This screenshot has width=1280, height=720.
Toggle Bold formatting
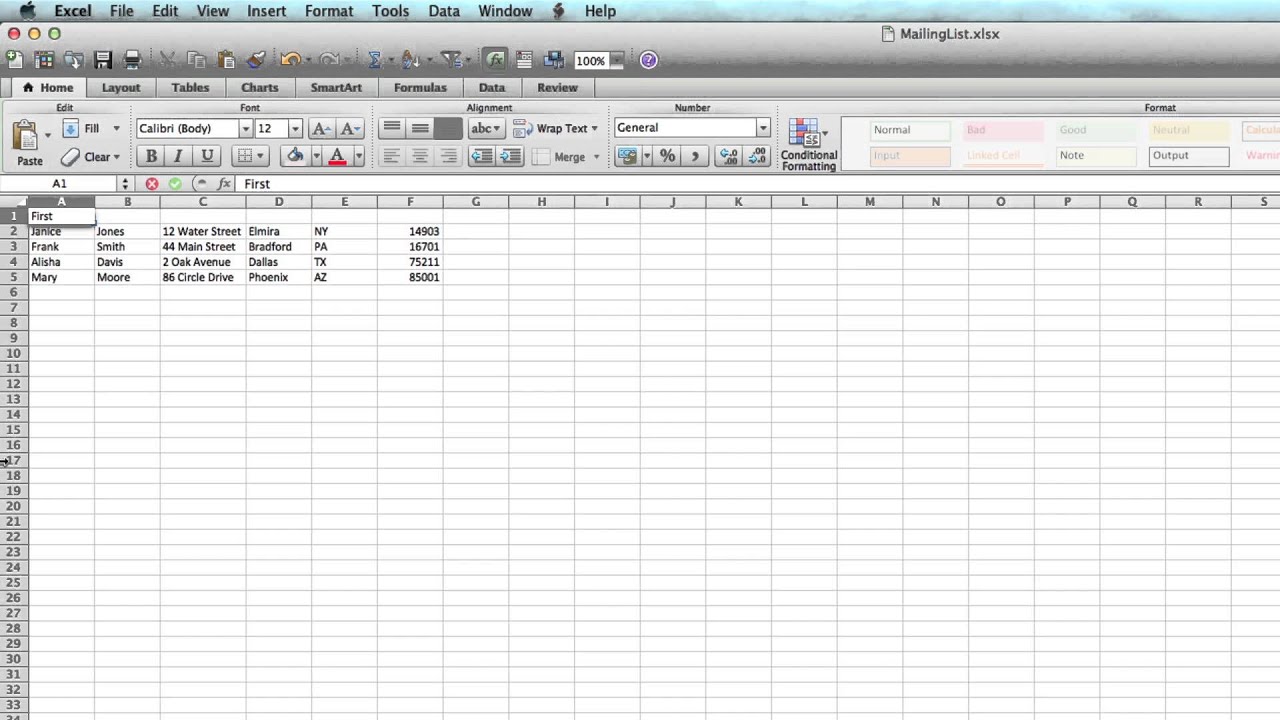151,156
